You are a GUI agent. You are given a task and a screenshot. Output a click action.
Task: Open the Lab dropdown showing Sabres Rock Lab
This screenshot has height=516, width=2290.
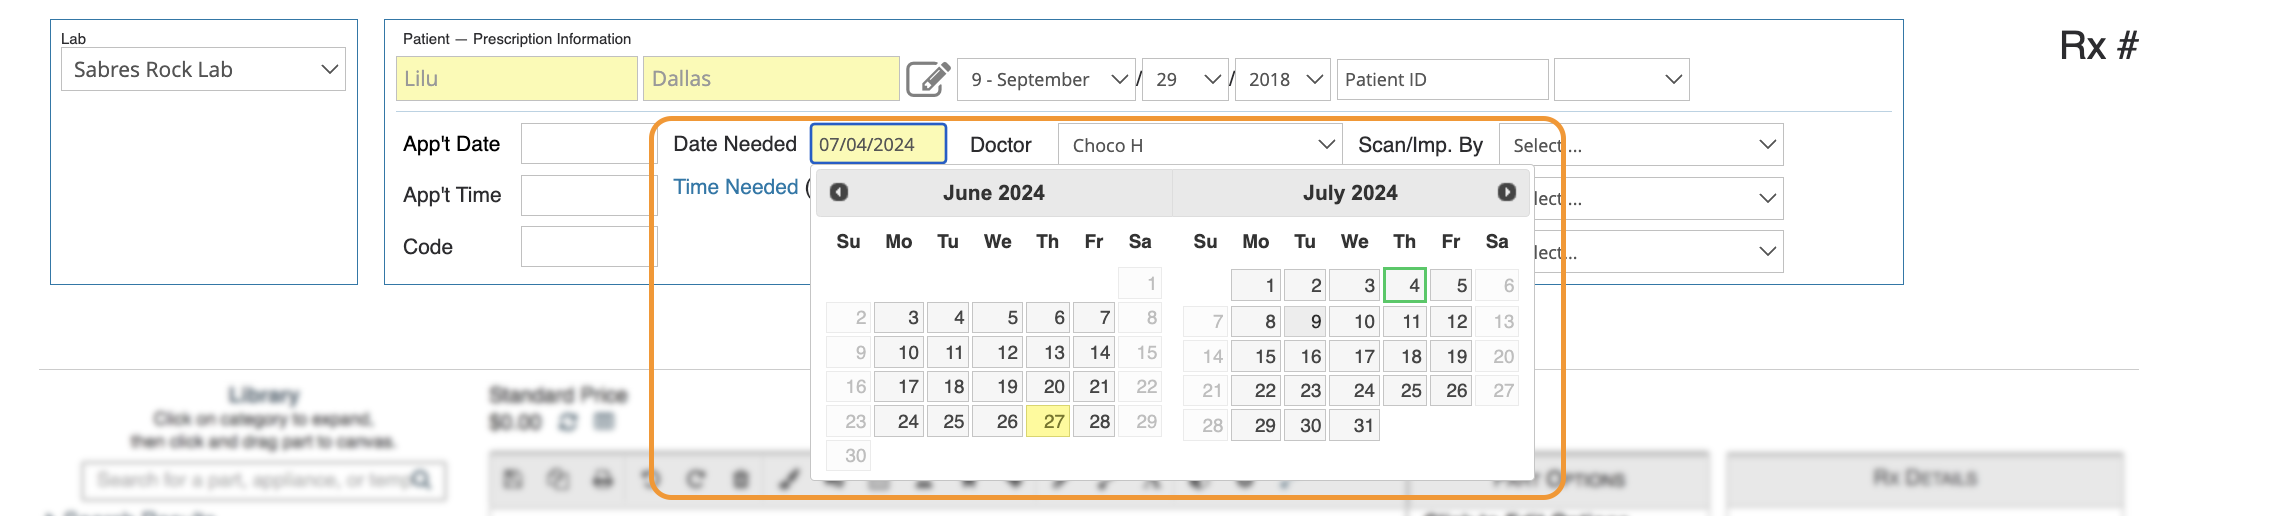pos(203,69)
